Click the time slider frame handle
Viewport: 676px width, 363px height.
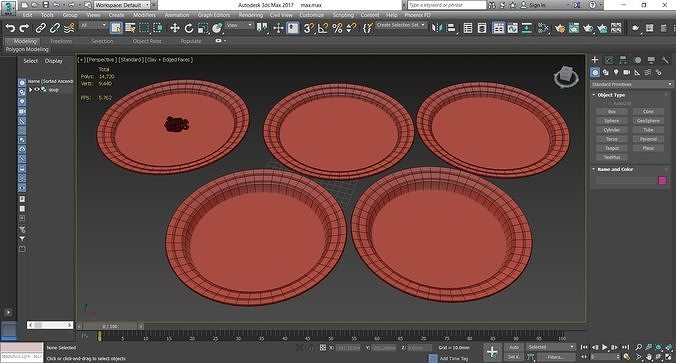[x=111, y=326]
